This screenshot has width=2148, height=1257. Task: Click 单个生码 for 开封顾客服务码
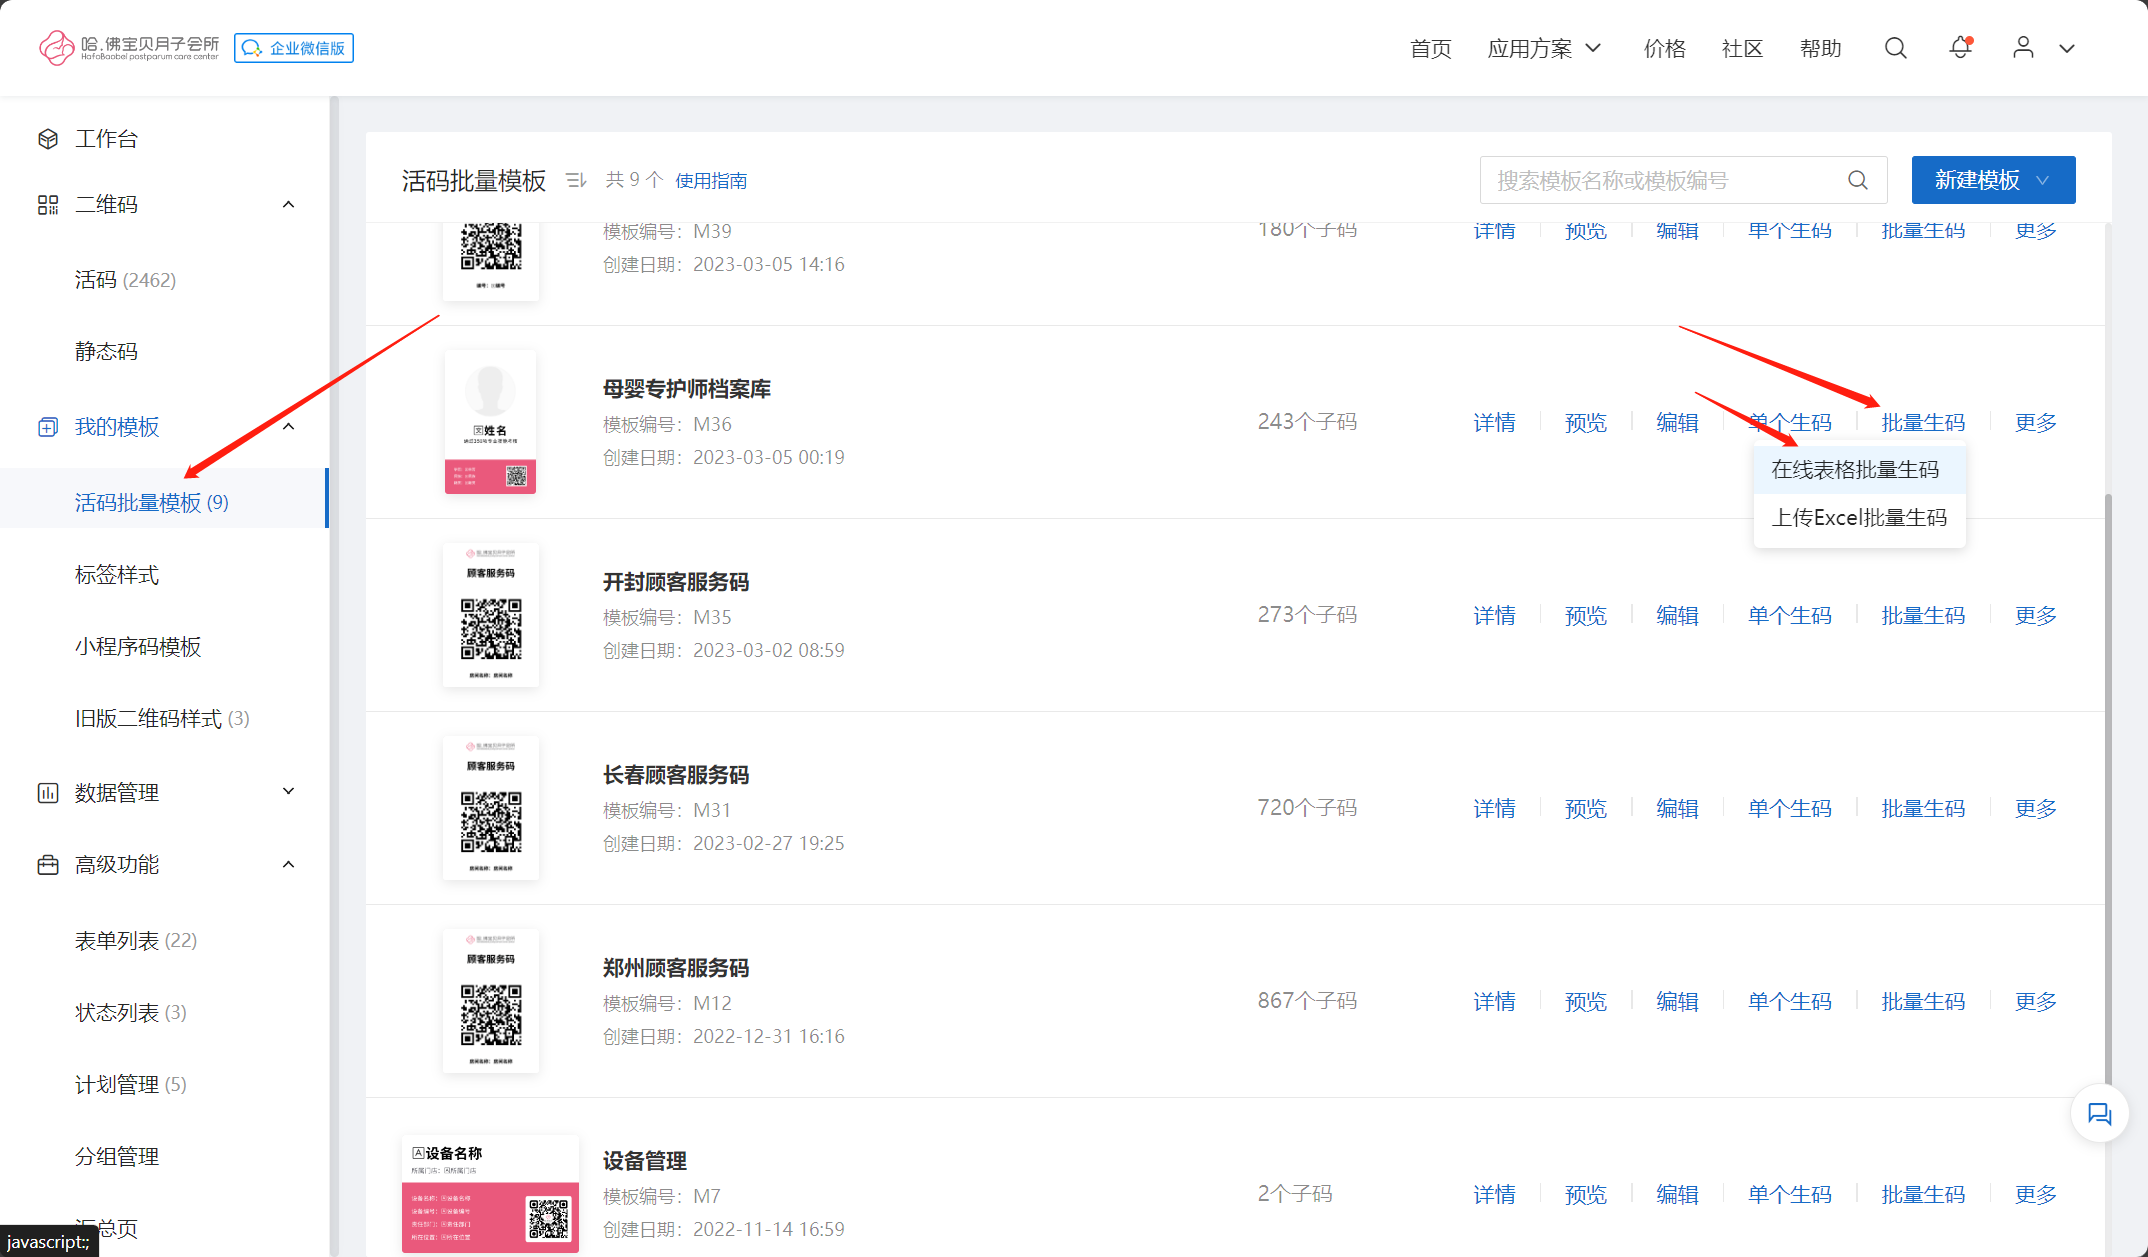pyautogui.click(x=1789, y=616)
